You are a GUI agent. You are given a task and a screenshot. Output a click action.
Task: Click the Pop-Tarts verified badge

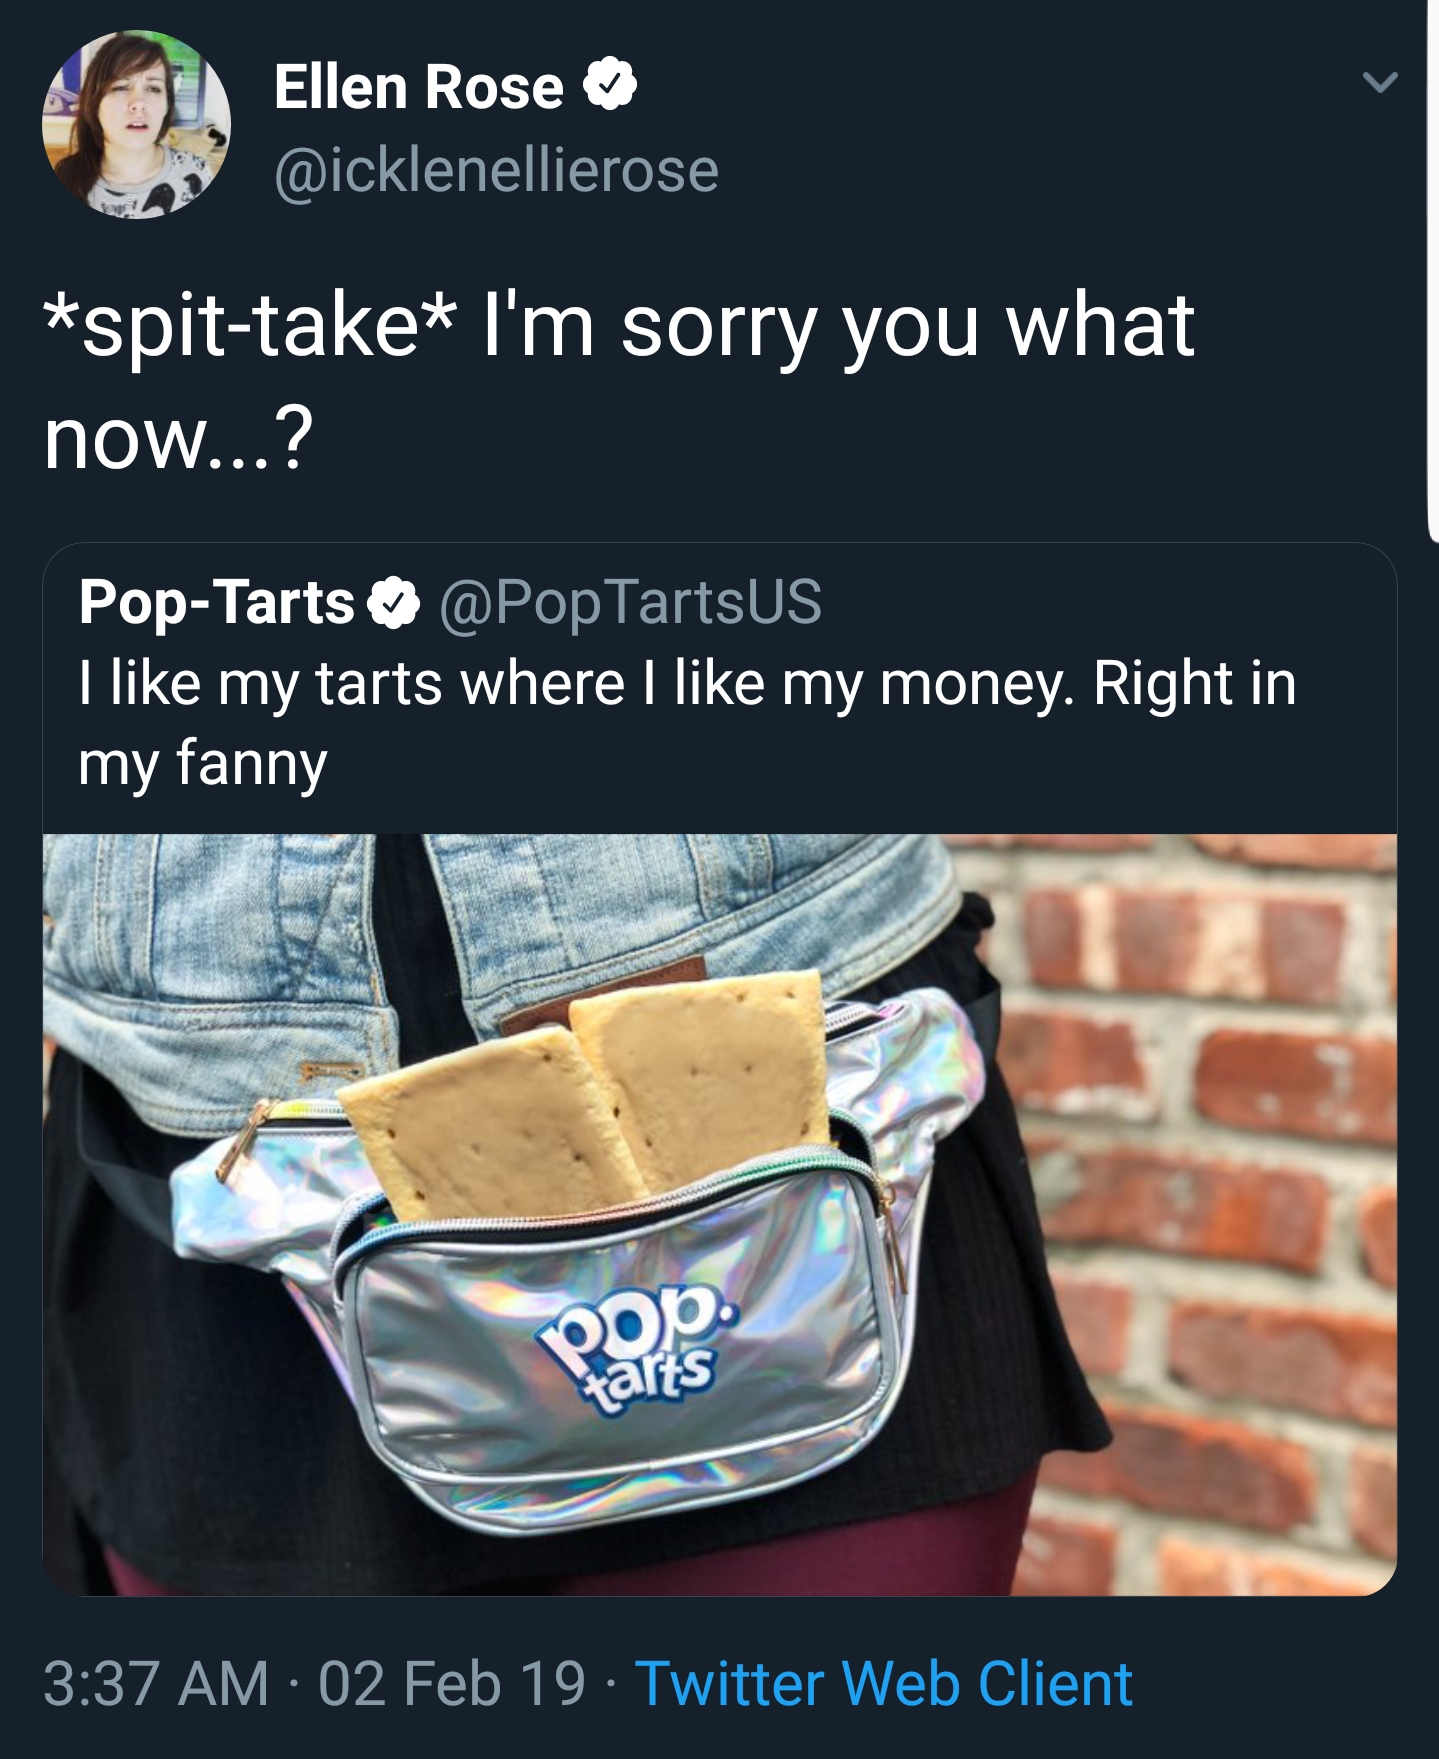[393, 602]
